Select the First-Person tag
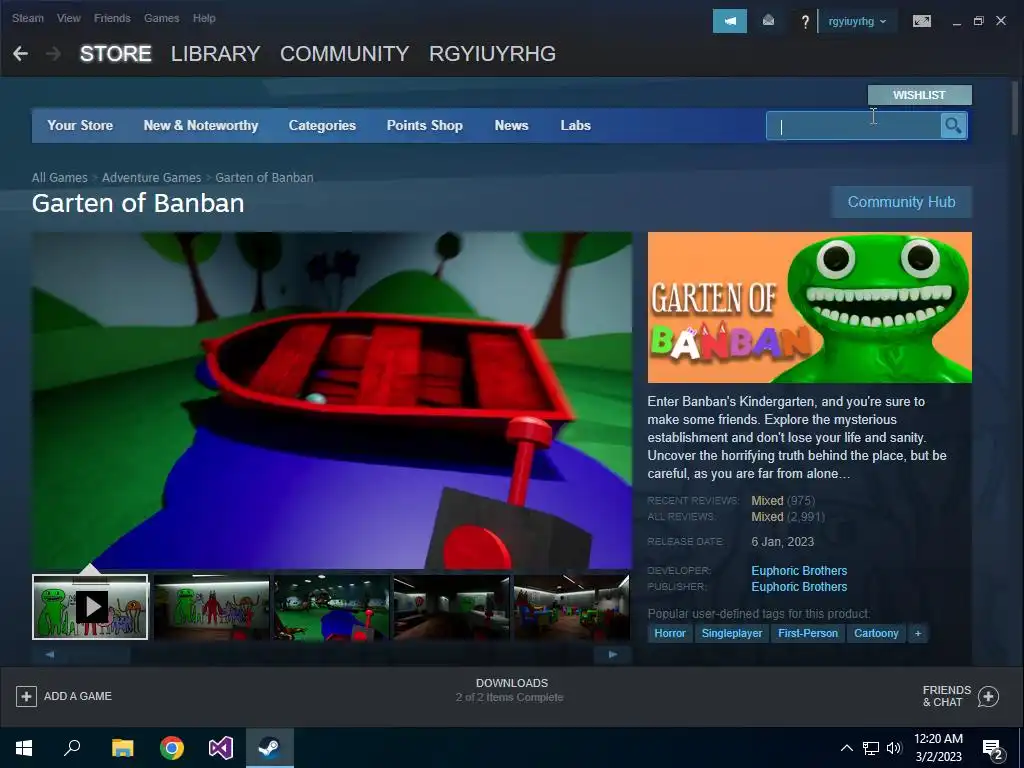The image size is (1024, 768). (807, 633)
